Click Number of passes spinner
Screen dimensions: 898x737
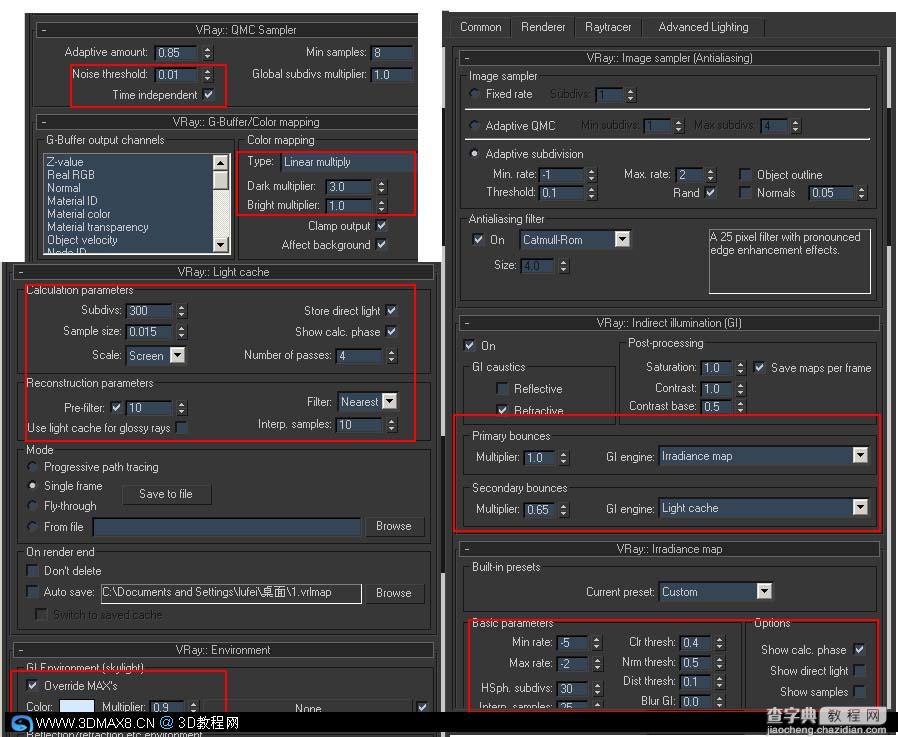391,356
